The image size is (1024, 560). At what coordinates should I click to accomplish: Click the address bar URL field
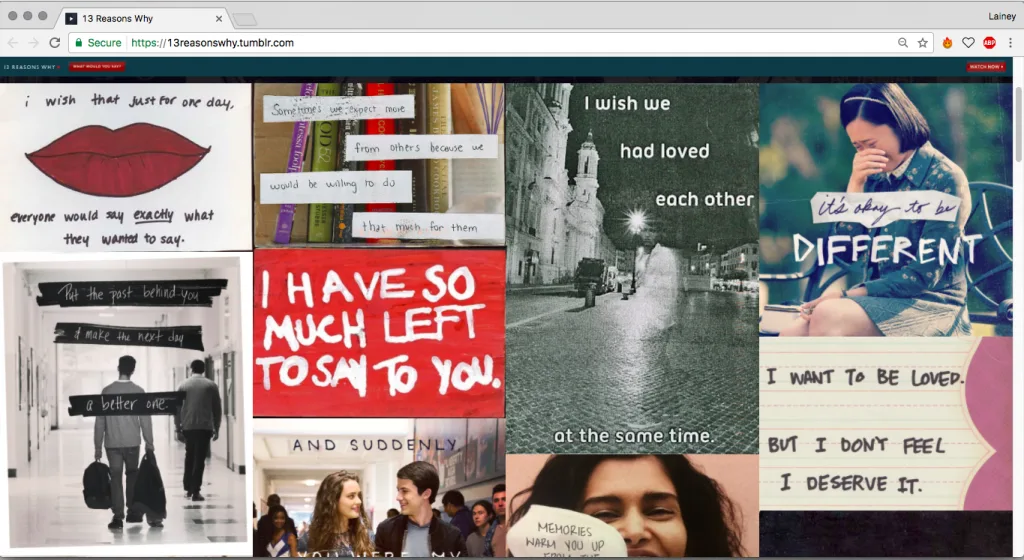[500, 43]
